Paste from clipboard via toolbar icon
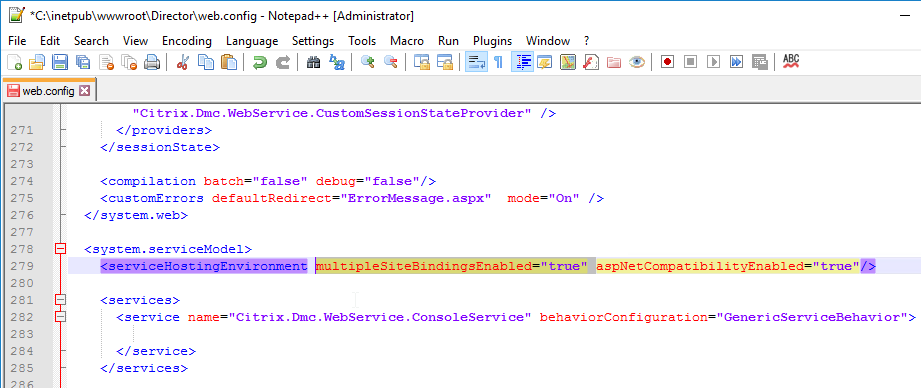Image resolution: width=921 pixels, height=388 pixels. 228,62
